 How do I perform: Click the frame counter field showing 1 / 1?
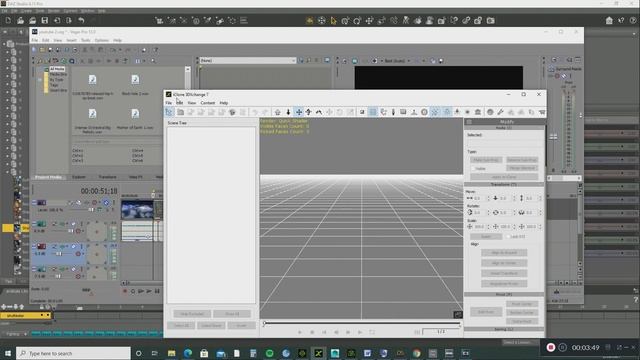pos(441,332)
